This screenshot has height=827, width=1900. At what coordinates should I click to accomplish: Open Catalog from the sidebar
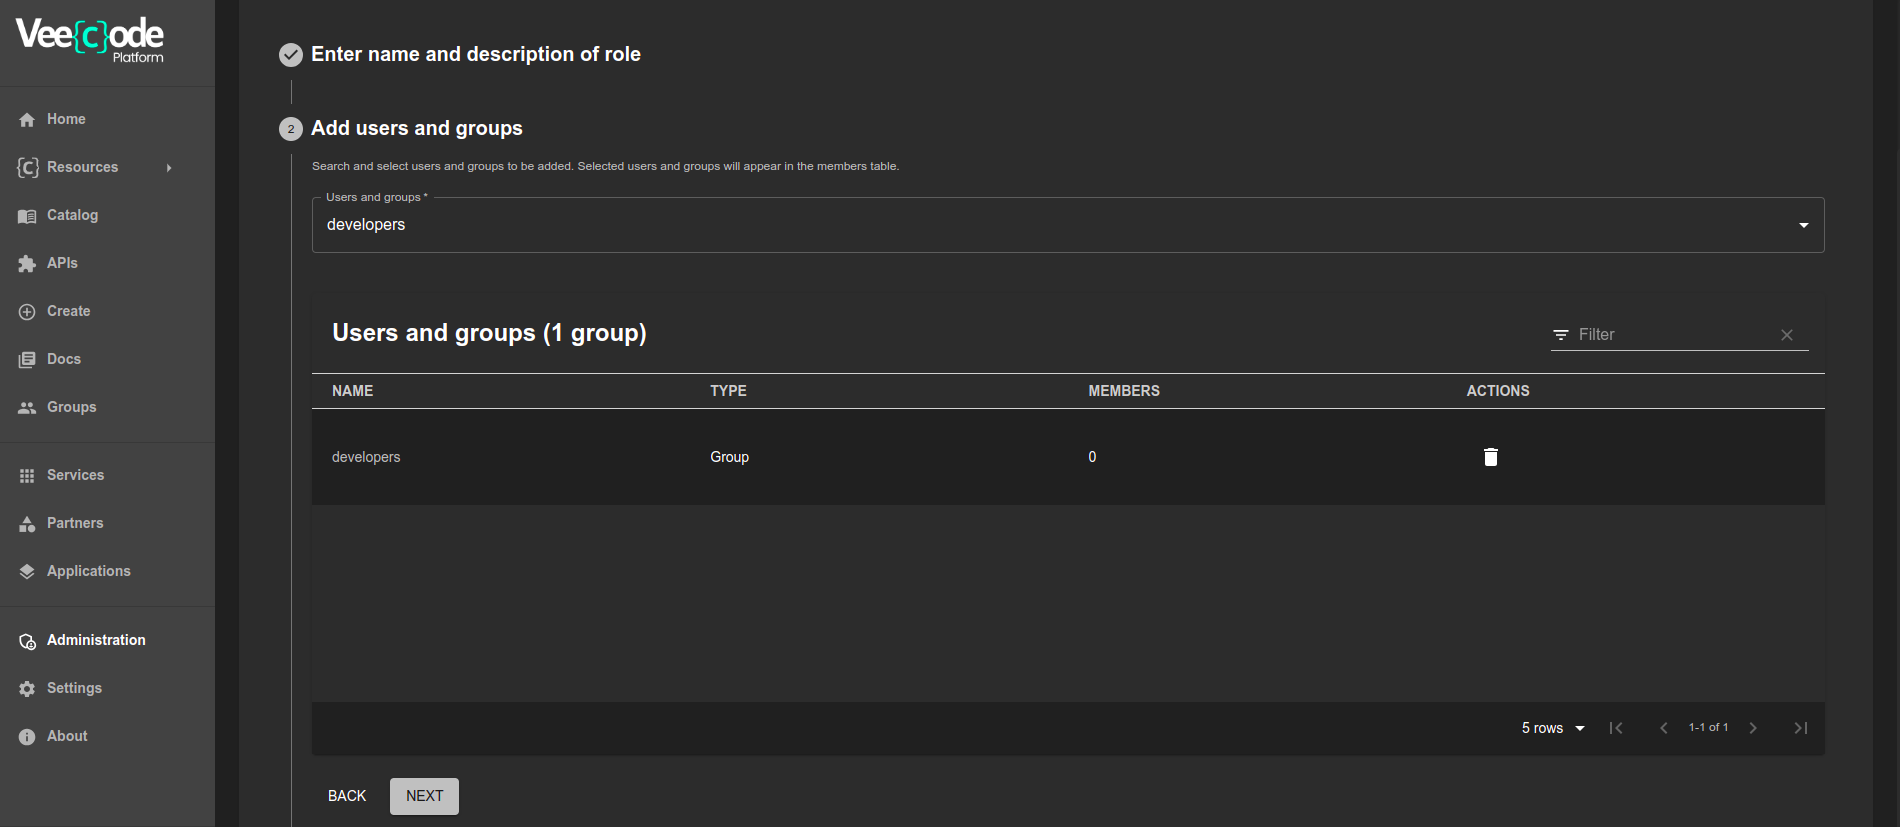click(x=72, y=215)
